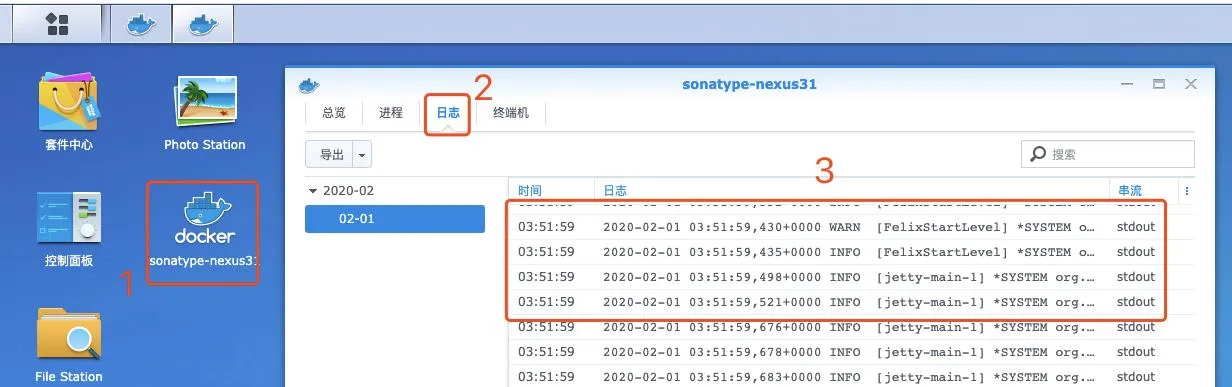
Task: Open the column options menu beside 串流
Action: [1186, 190]
